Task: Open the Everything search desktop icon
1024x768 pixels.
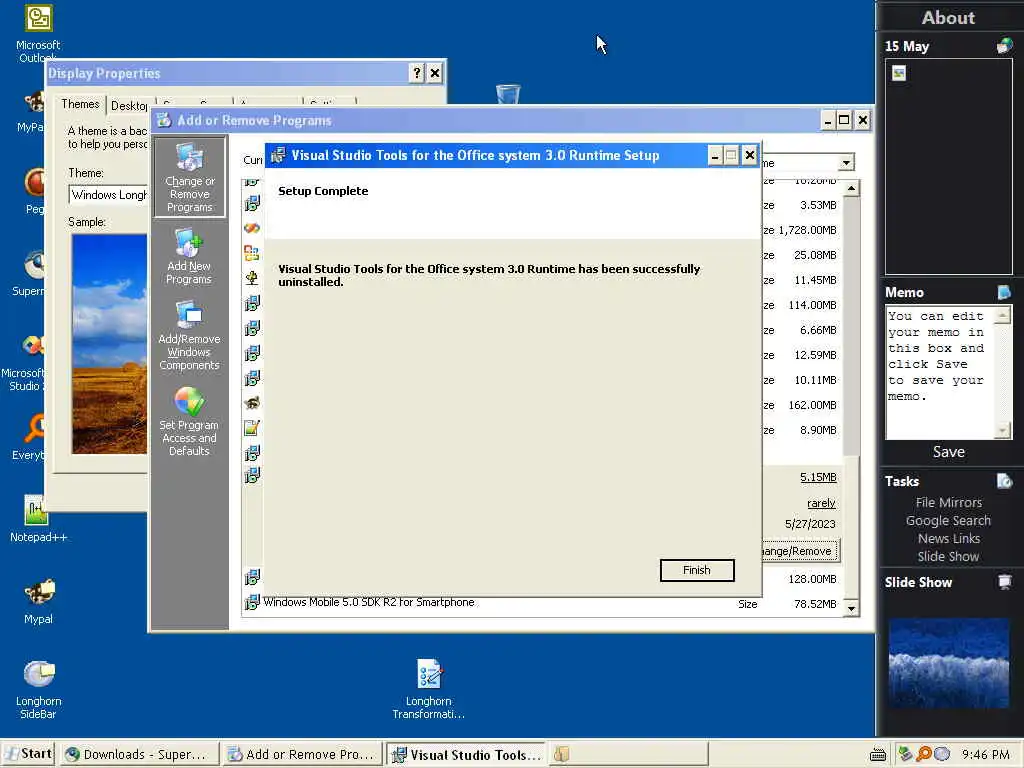Action: (29, 438)
